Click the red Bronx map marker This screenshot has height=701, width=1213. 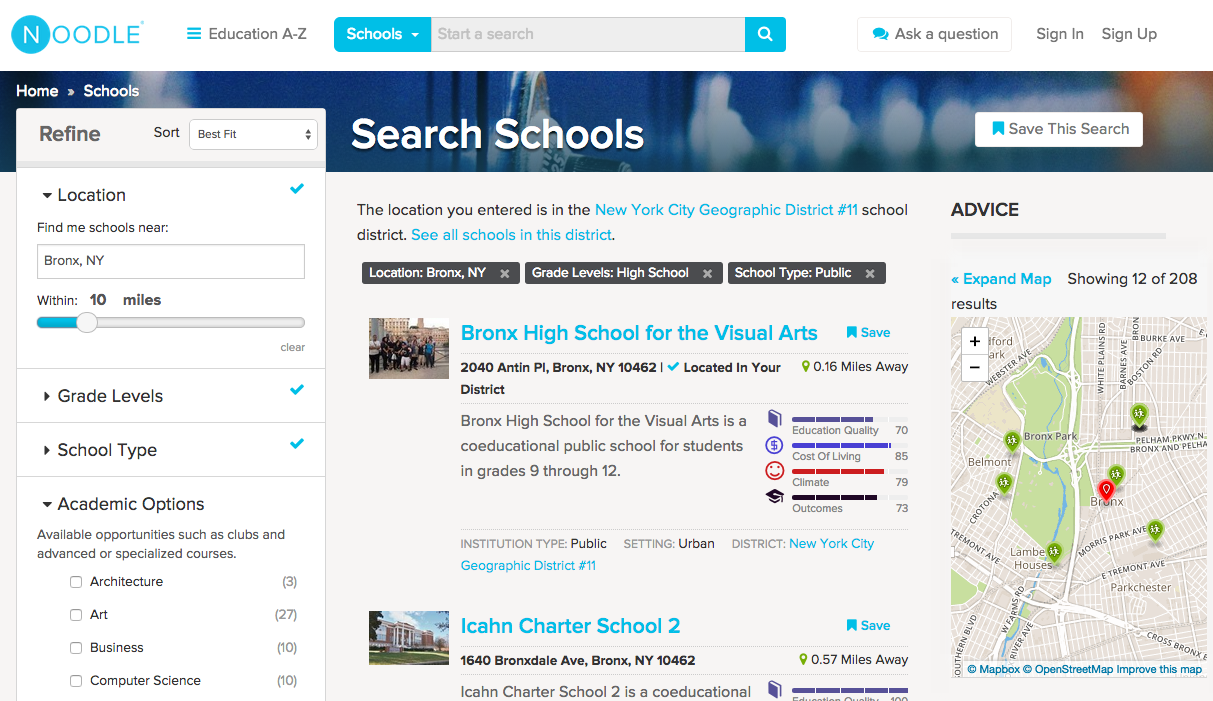(1105, 490)
